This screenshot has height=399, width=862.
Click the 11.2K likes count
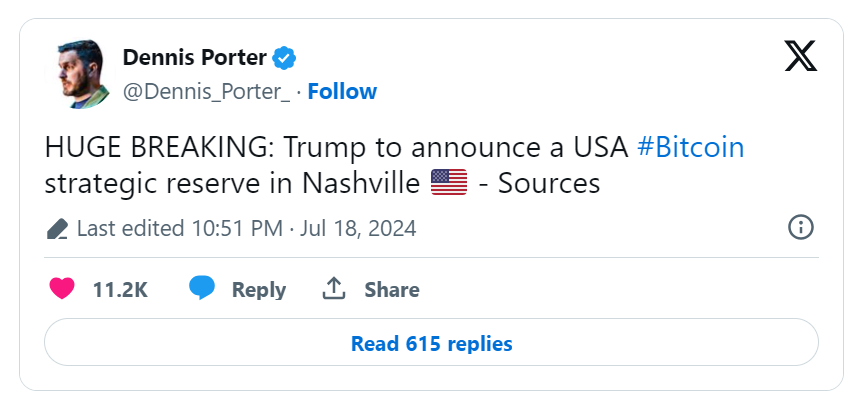tap(120, 290)
